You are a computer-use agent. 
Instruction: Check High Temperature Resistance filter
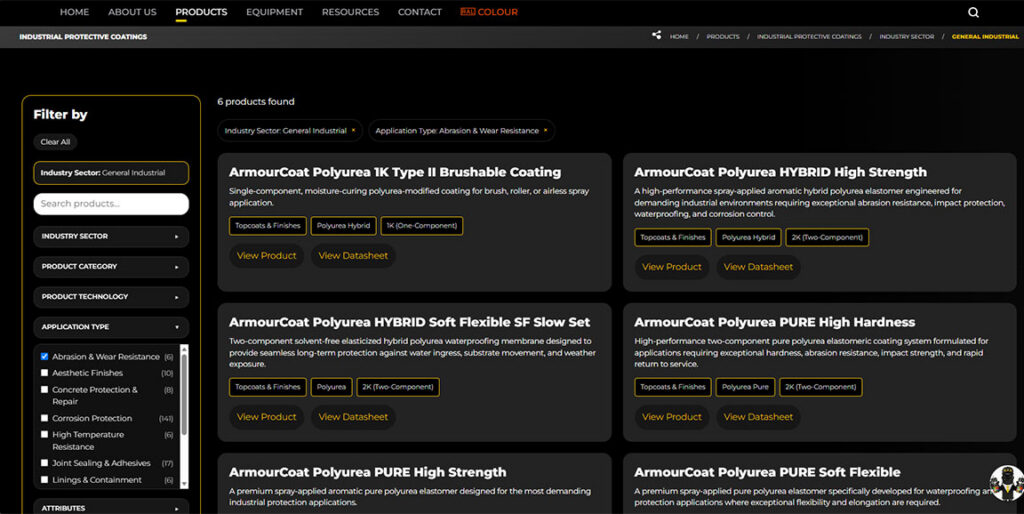tap(44, 434)
